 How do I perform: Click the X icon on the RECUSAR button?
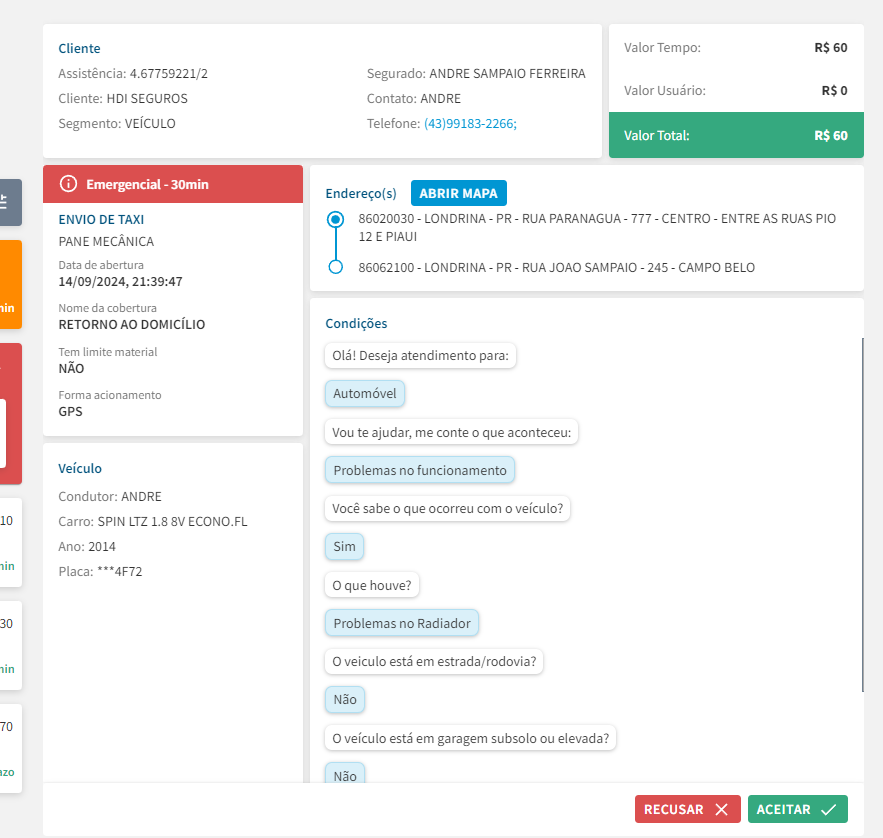pyautogui.click(x=721, y=810)
